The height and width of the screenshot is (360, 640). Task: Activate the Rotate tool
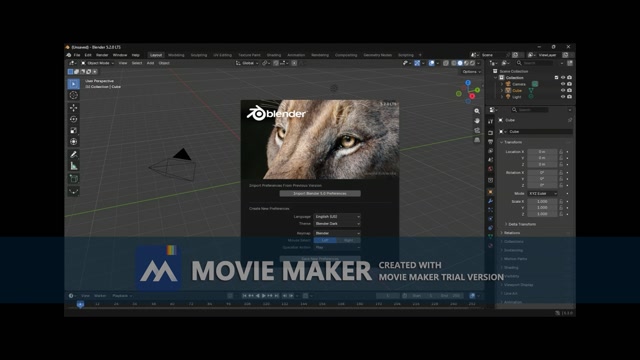tap(73, 119)
